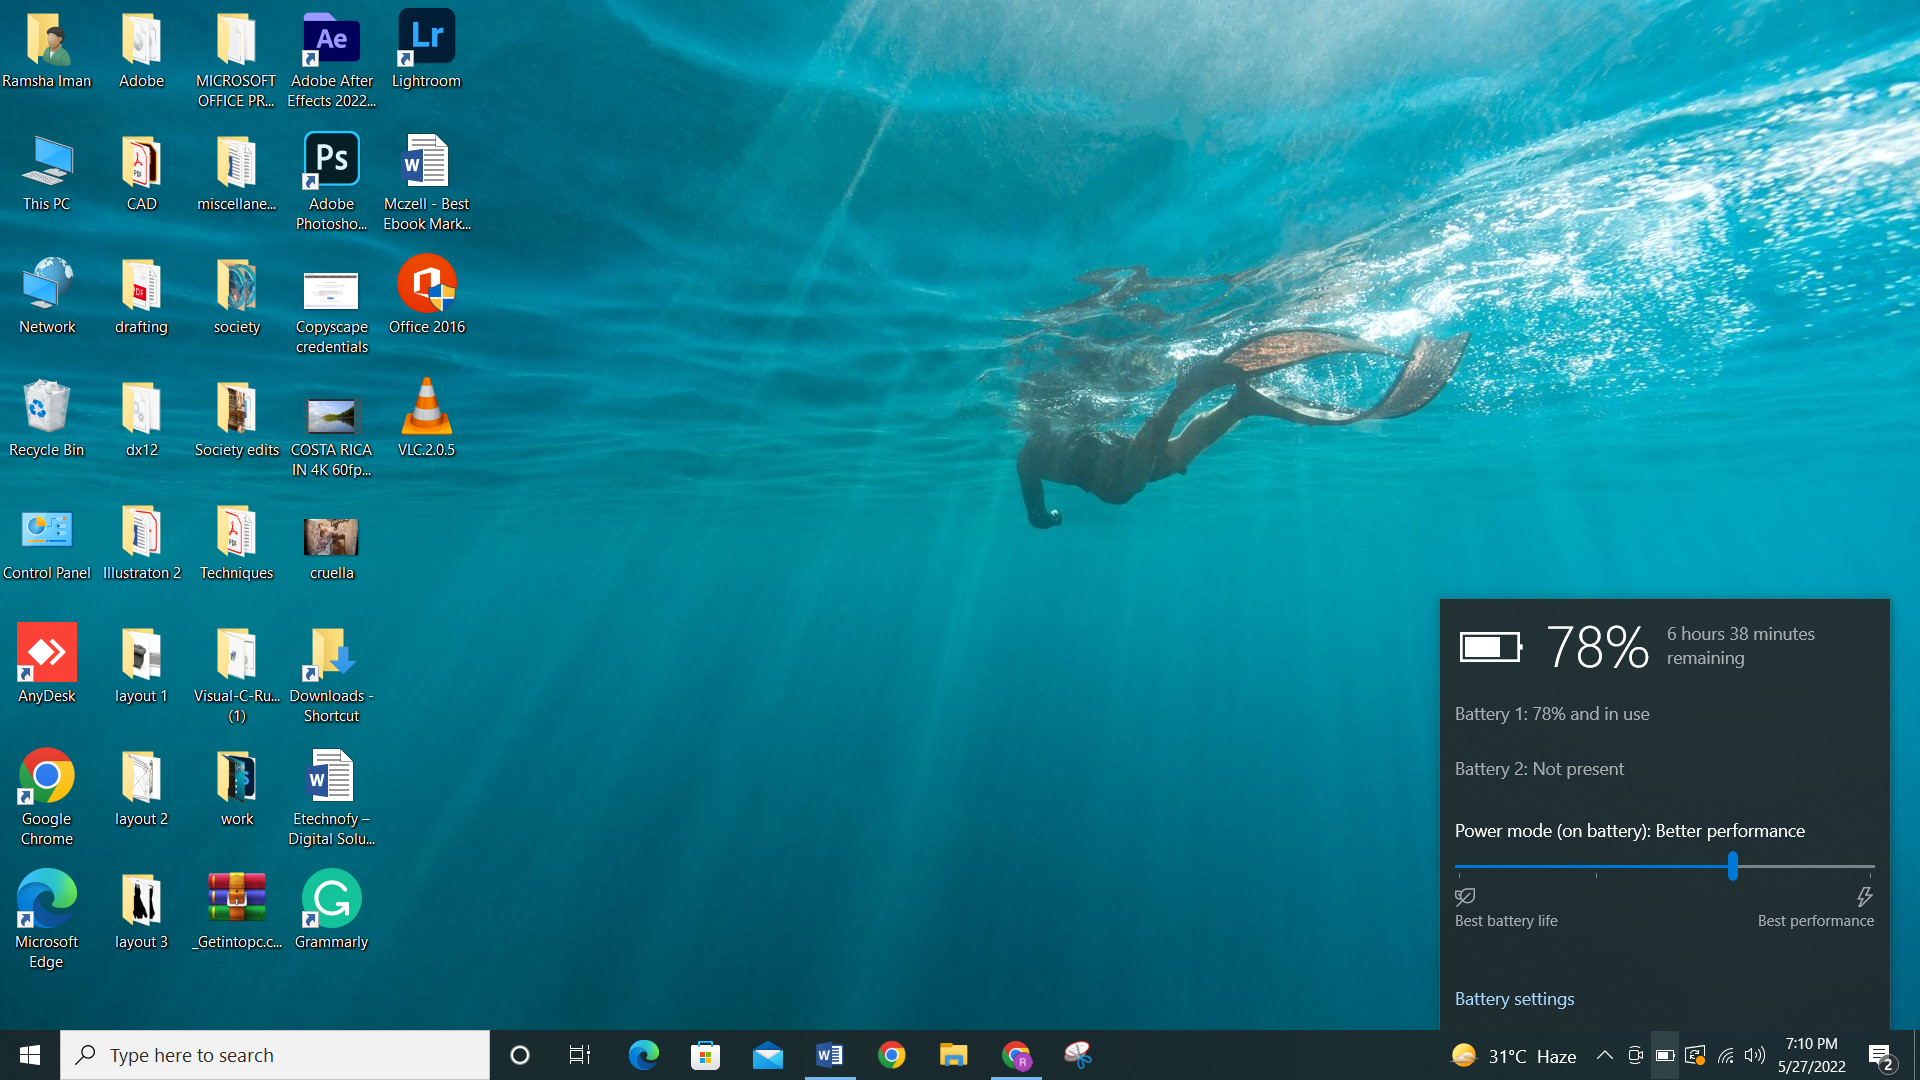Screen dimensions: 1920x1080
Task: Open the Network icon
Action: point(47,296)
